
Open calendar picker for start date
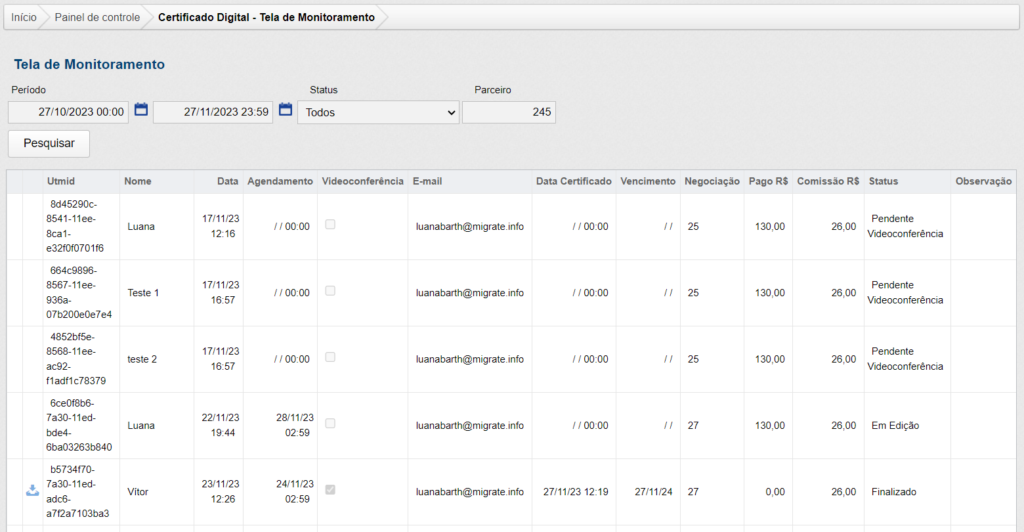[x=141, y=110]
